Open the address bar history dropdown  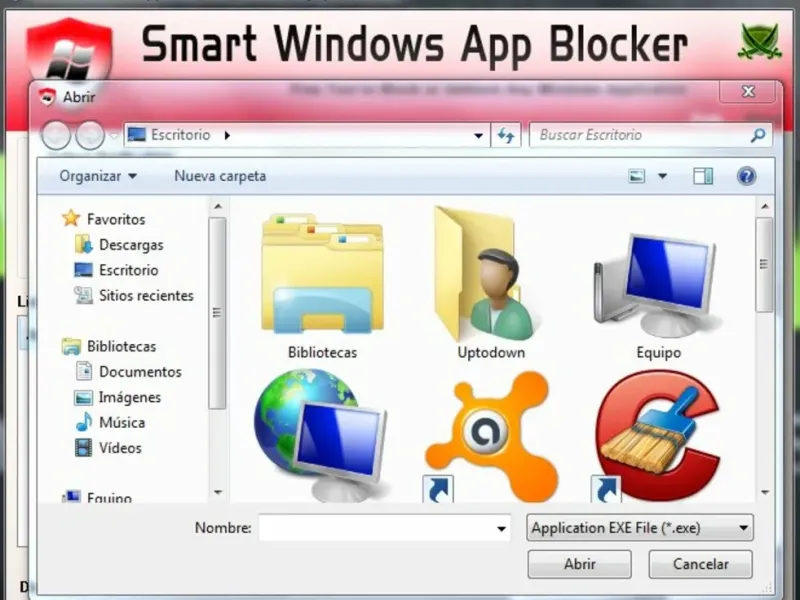coord(478,136)
